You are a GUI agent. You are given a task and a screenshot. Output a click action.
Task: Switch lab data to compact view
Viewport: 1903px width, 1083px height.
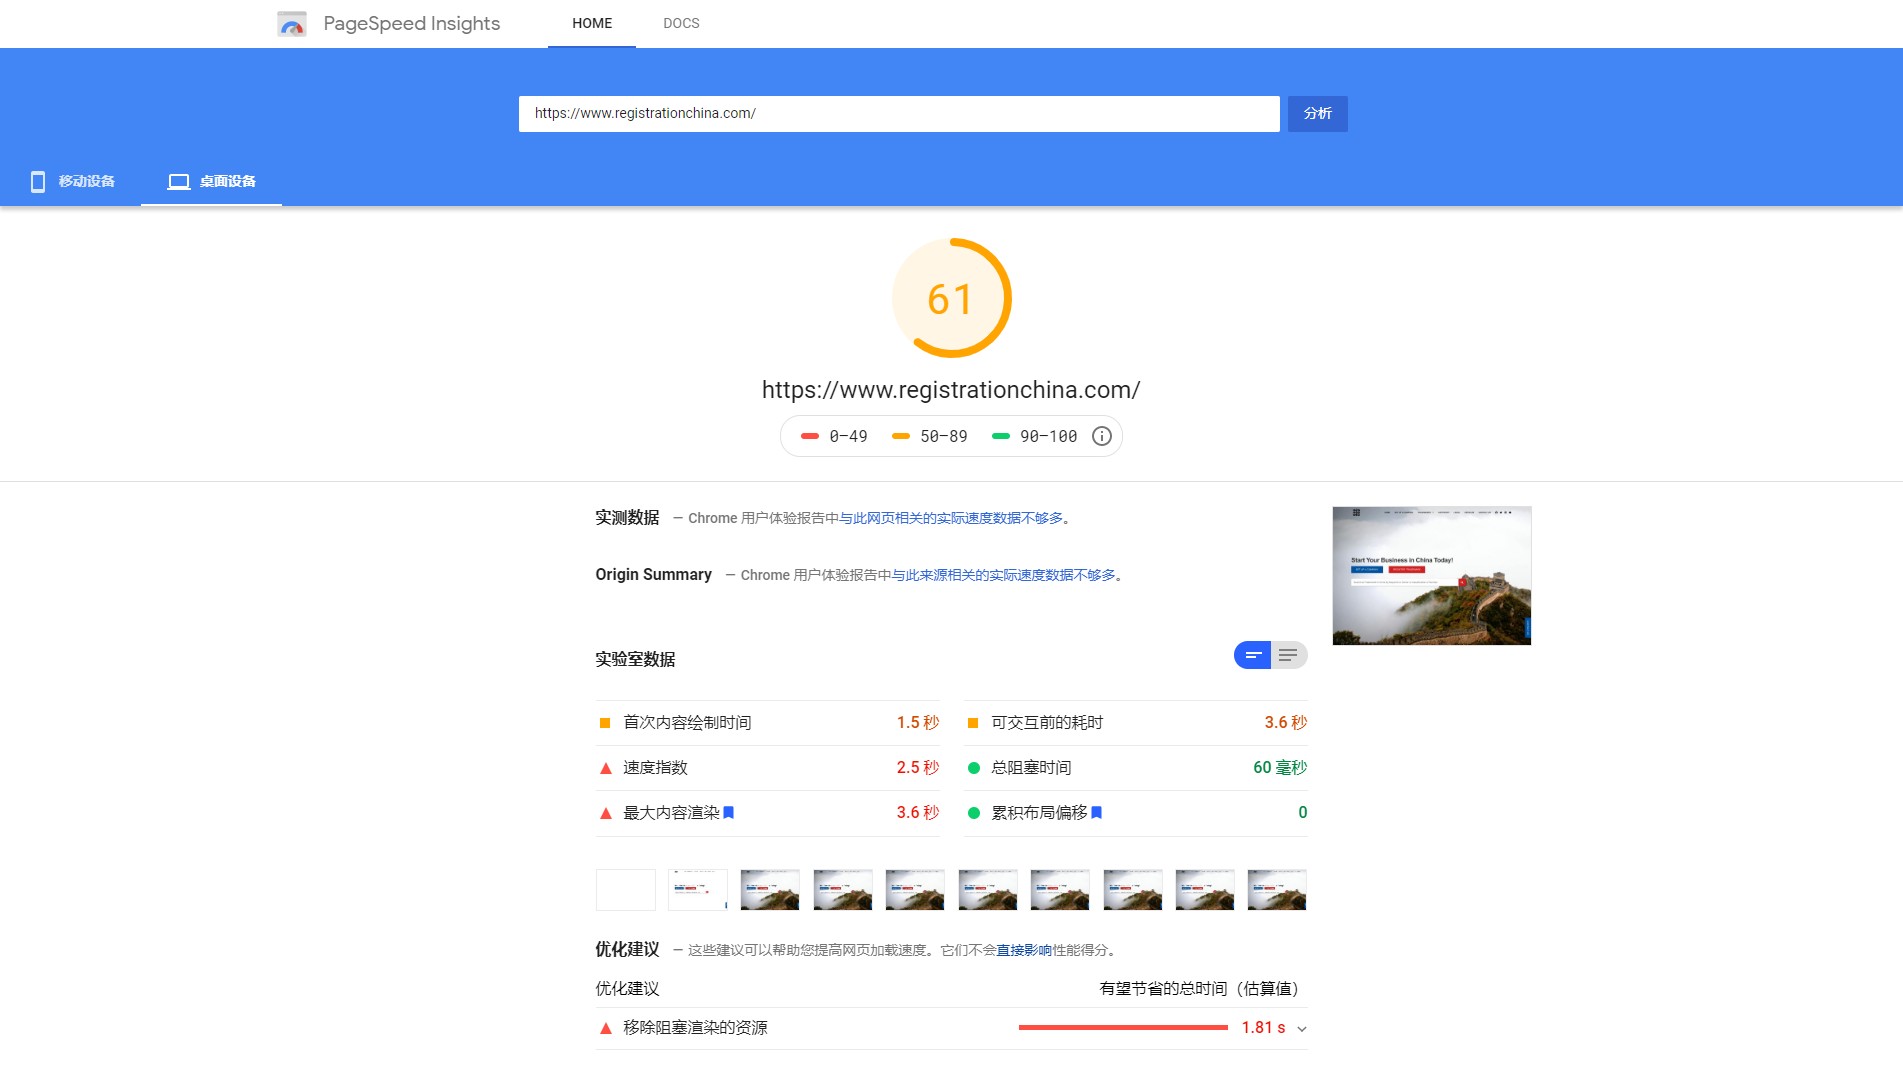point(1253,655)
